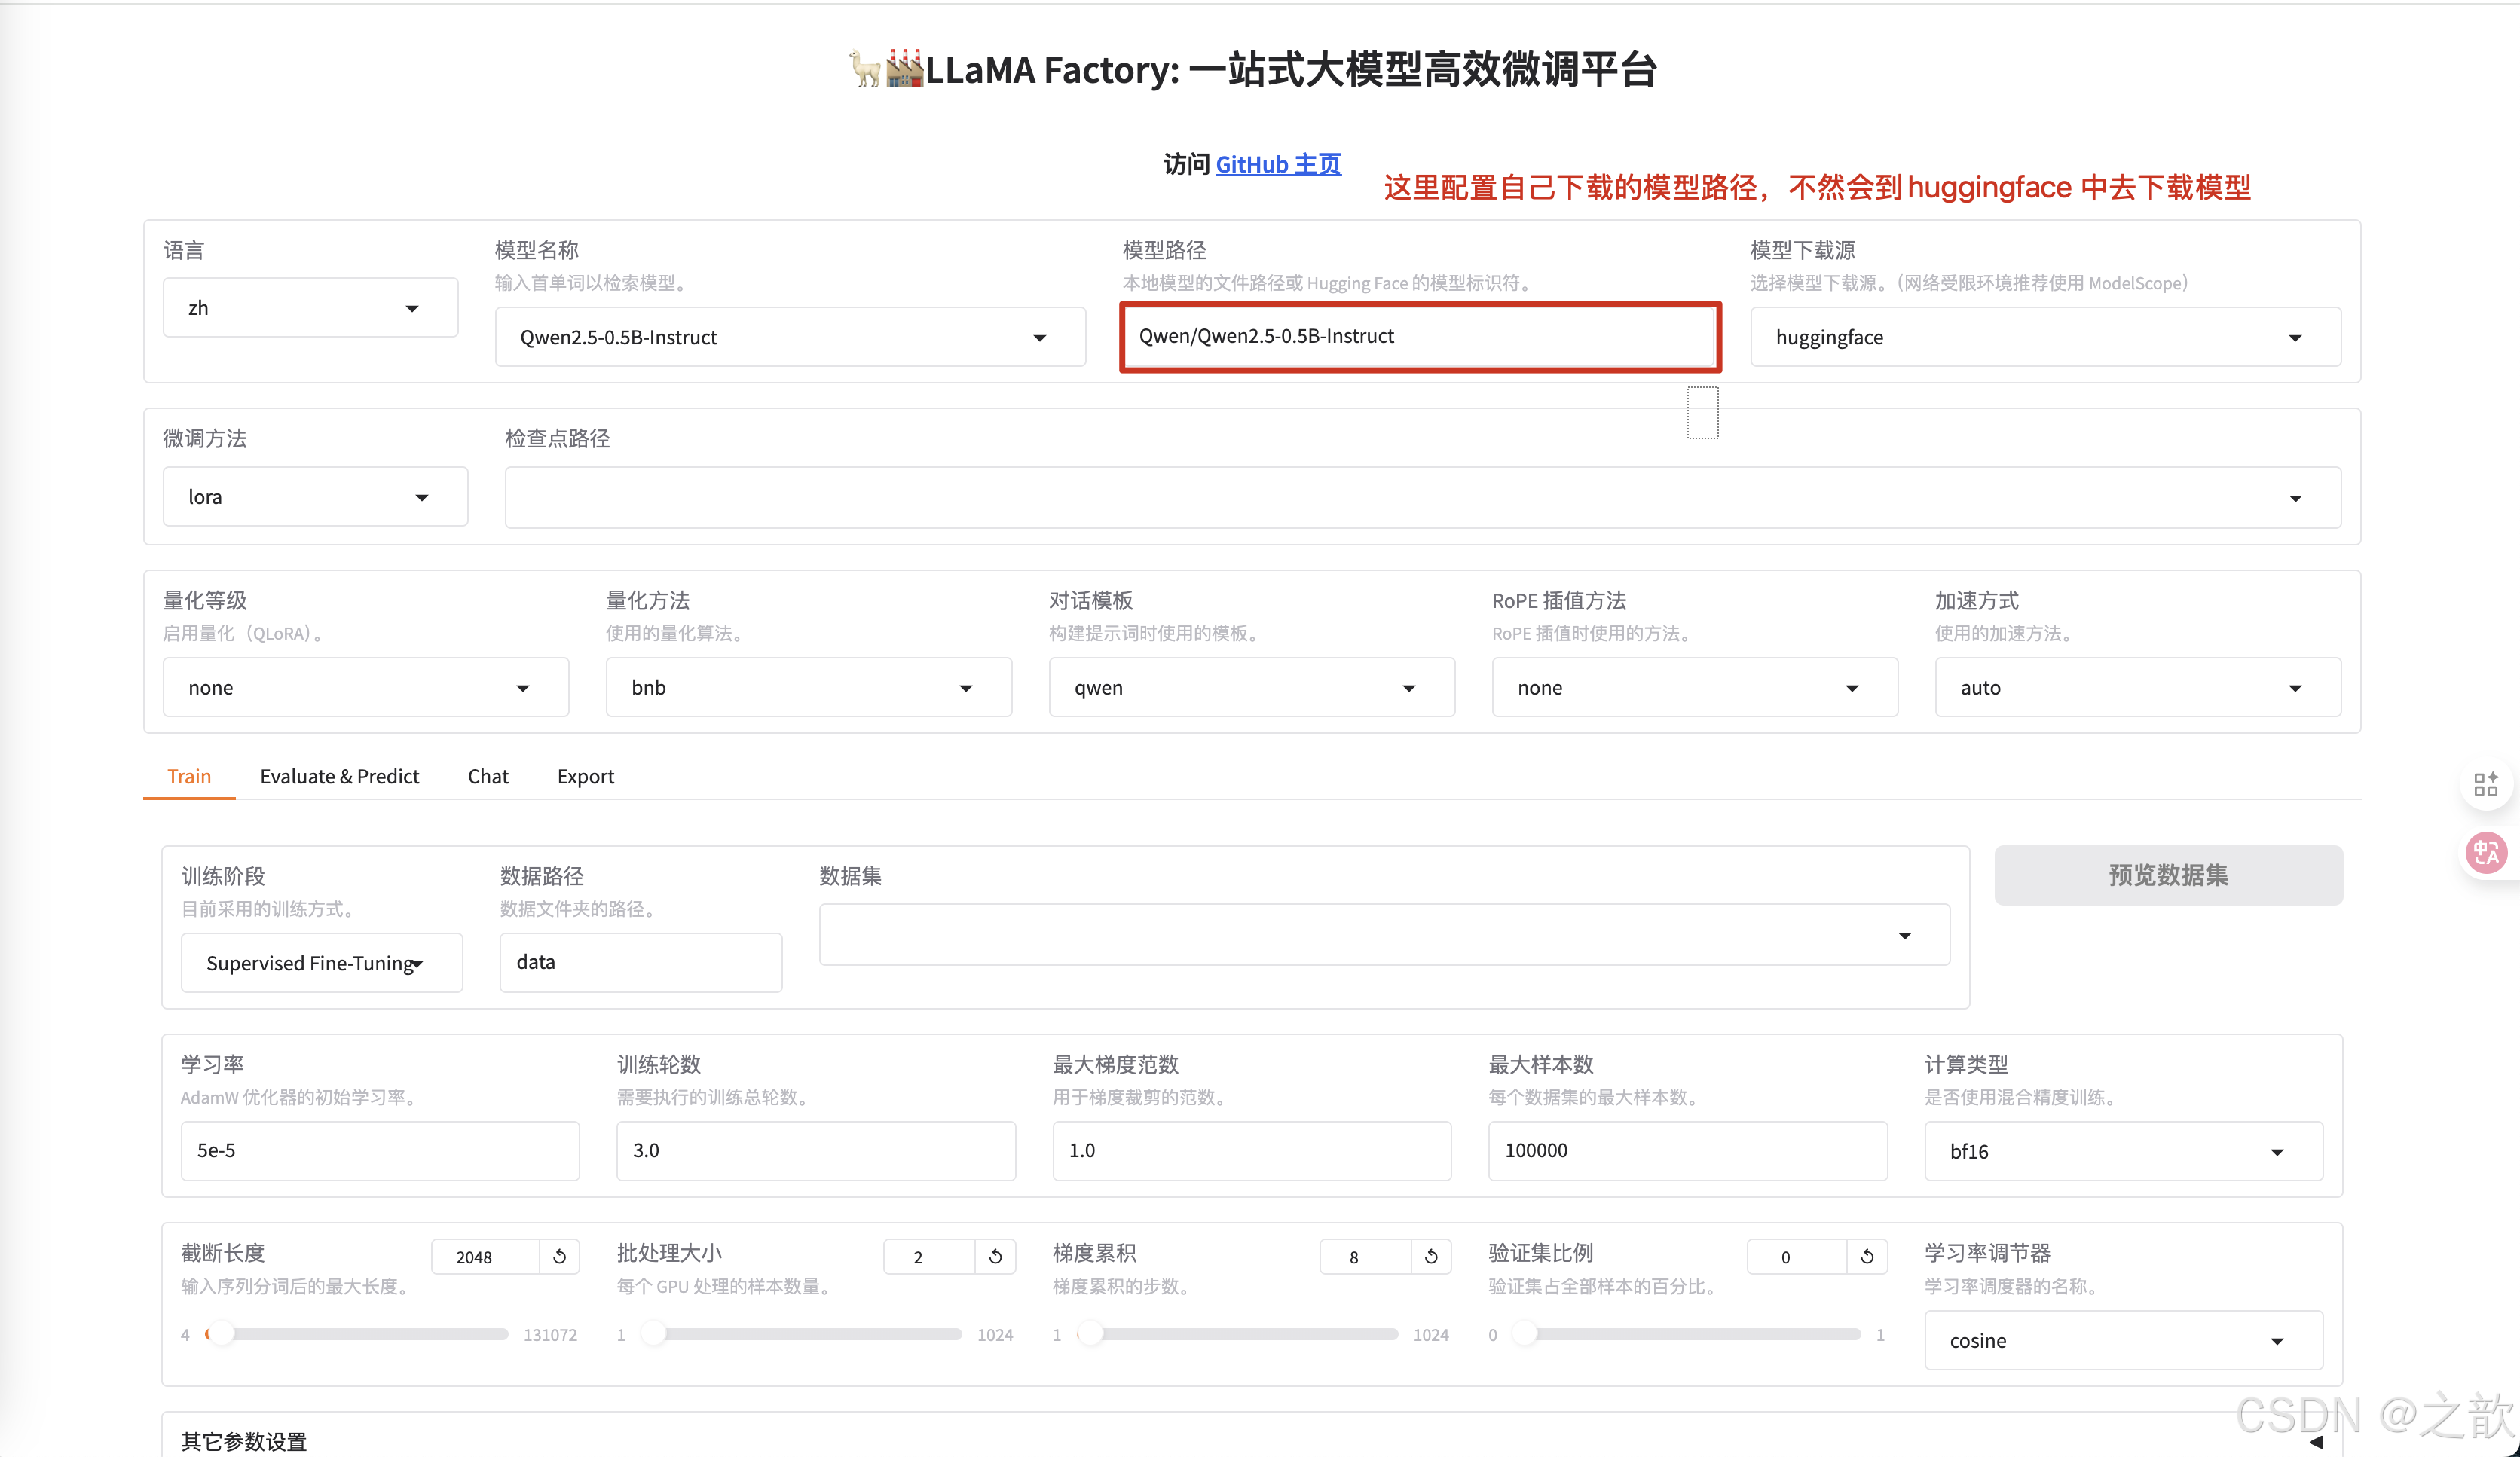Image resolution: width=2520 pixels, height=1457 pixels.
Task: Open the 量化方法 bnb dropdown
Action: 809,687
